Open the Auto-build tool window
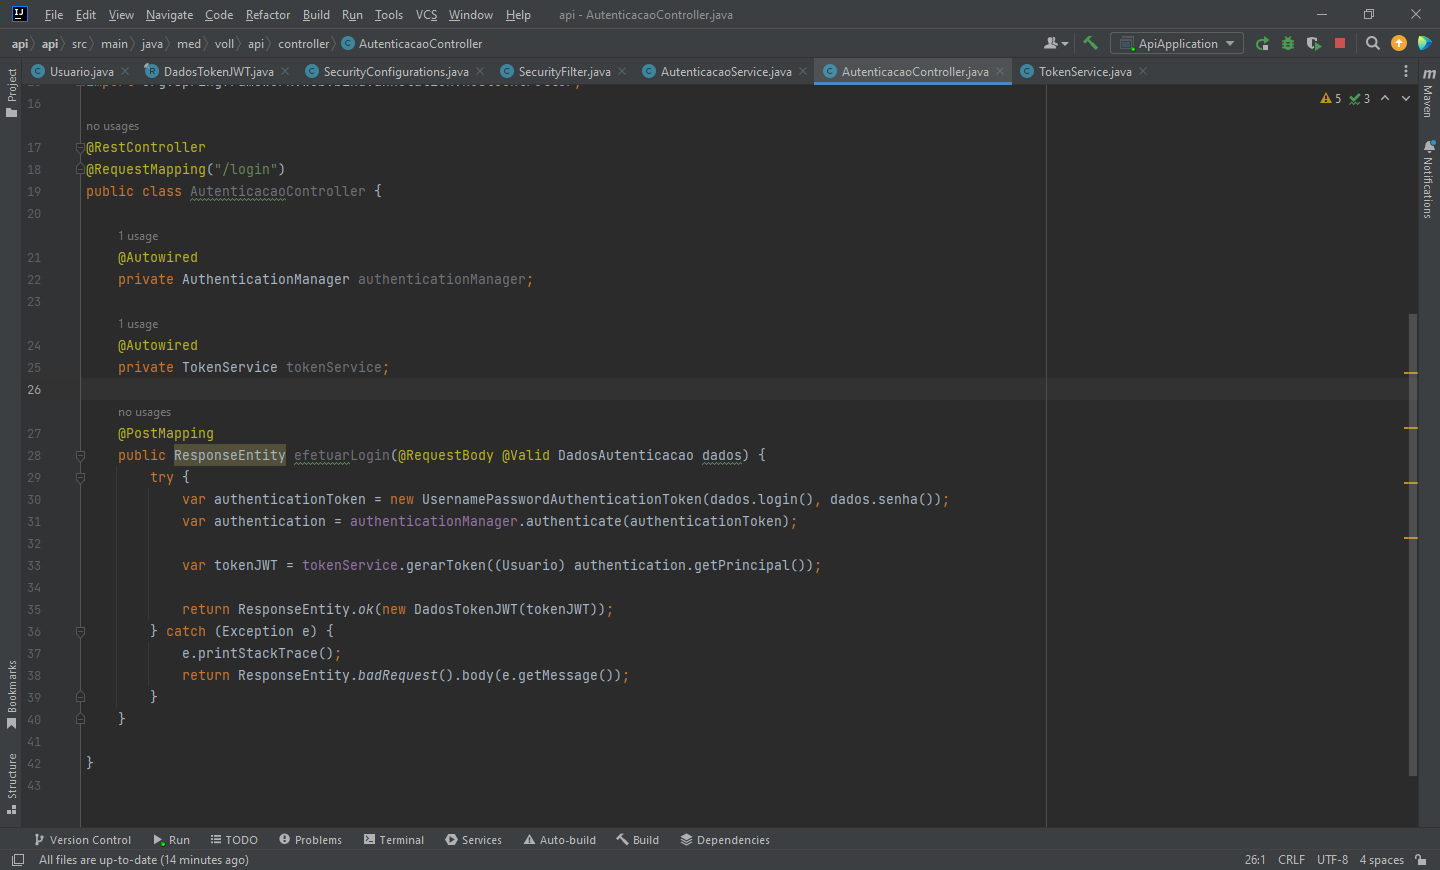Viewport: 1440px width, 870px height. pyautogui.click(x=559, y=840)
